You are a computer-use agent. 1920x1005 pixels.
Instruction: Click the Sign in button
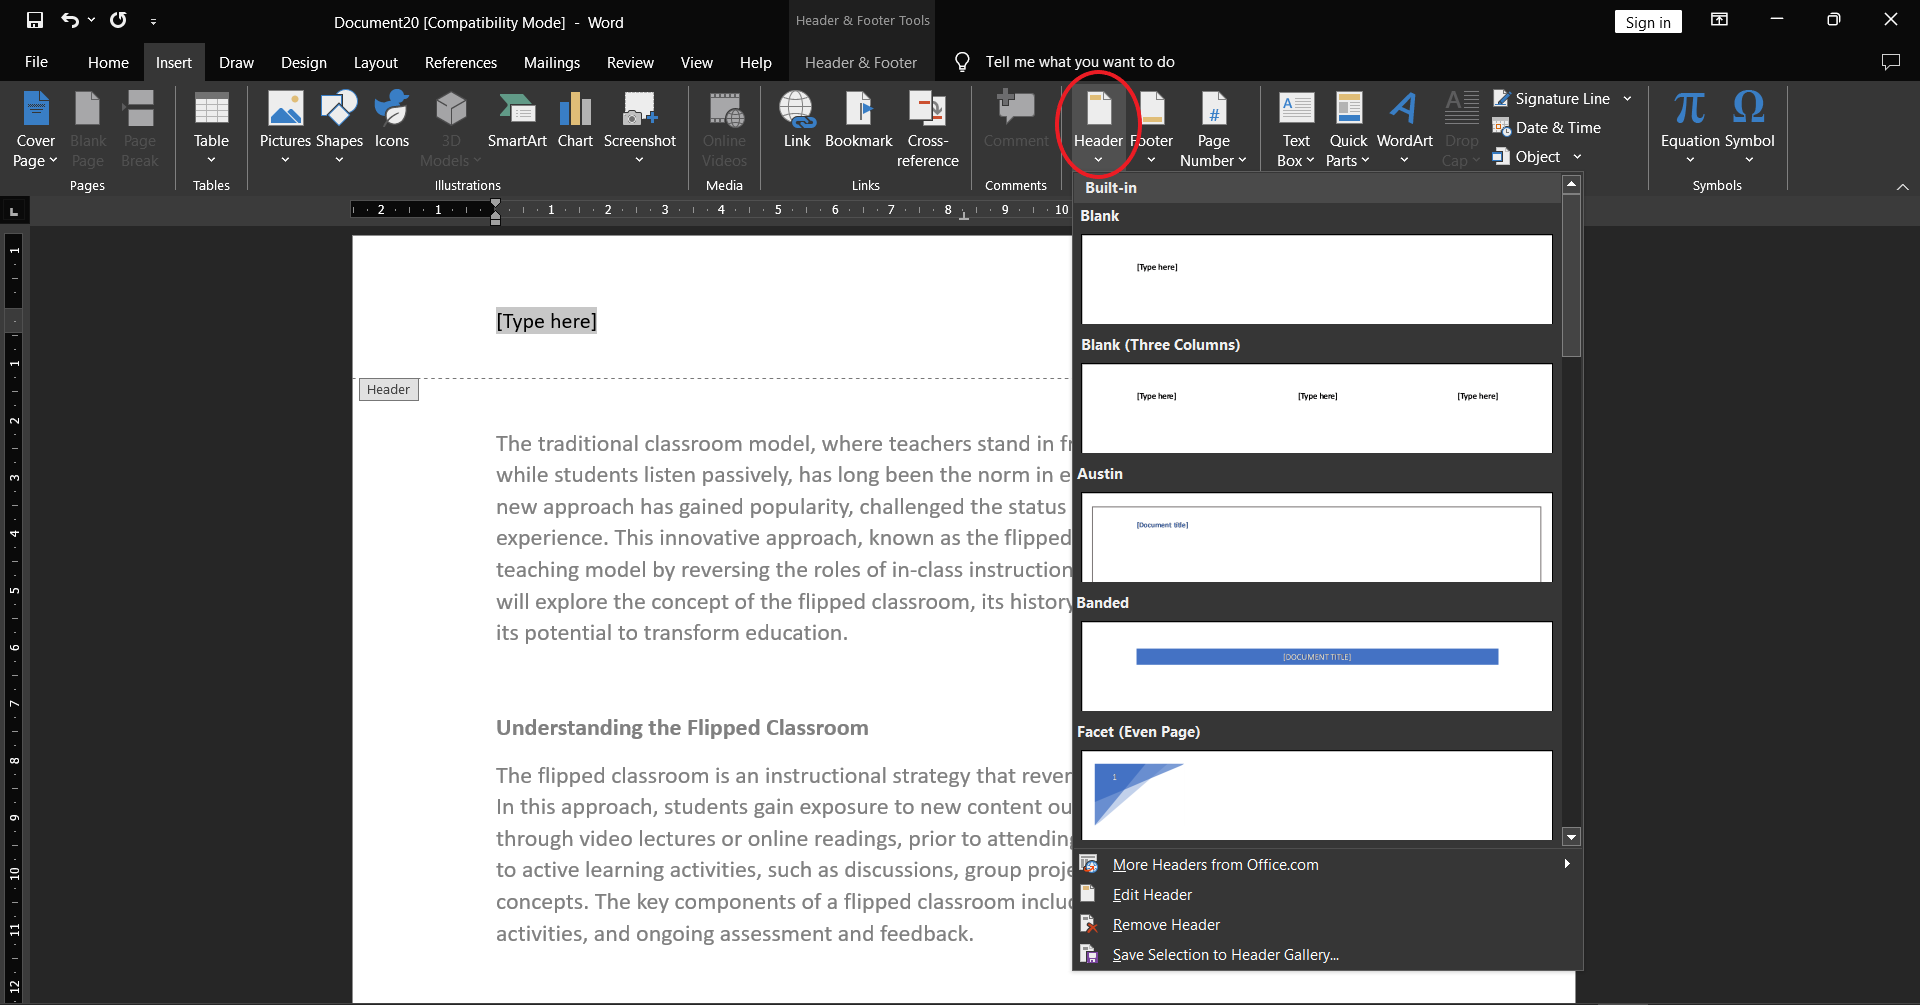pos(1647,22)
